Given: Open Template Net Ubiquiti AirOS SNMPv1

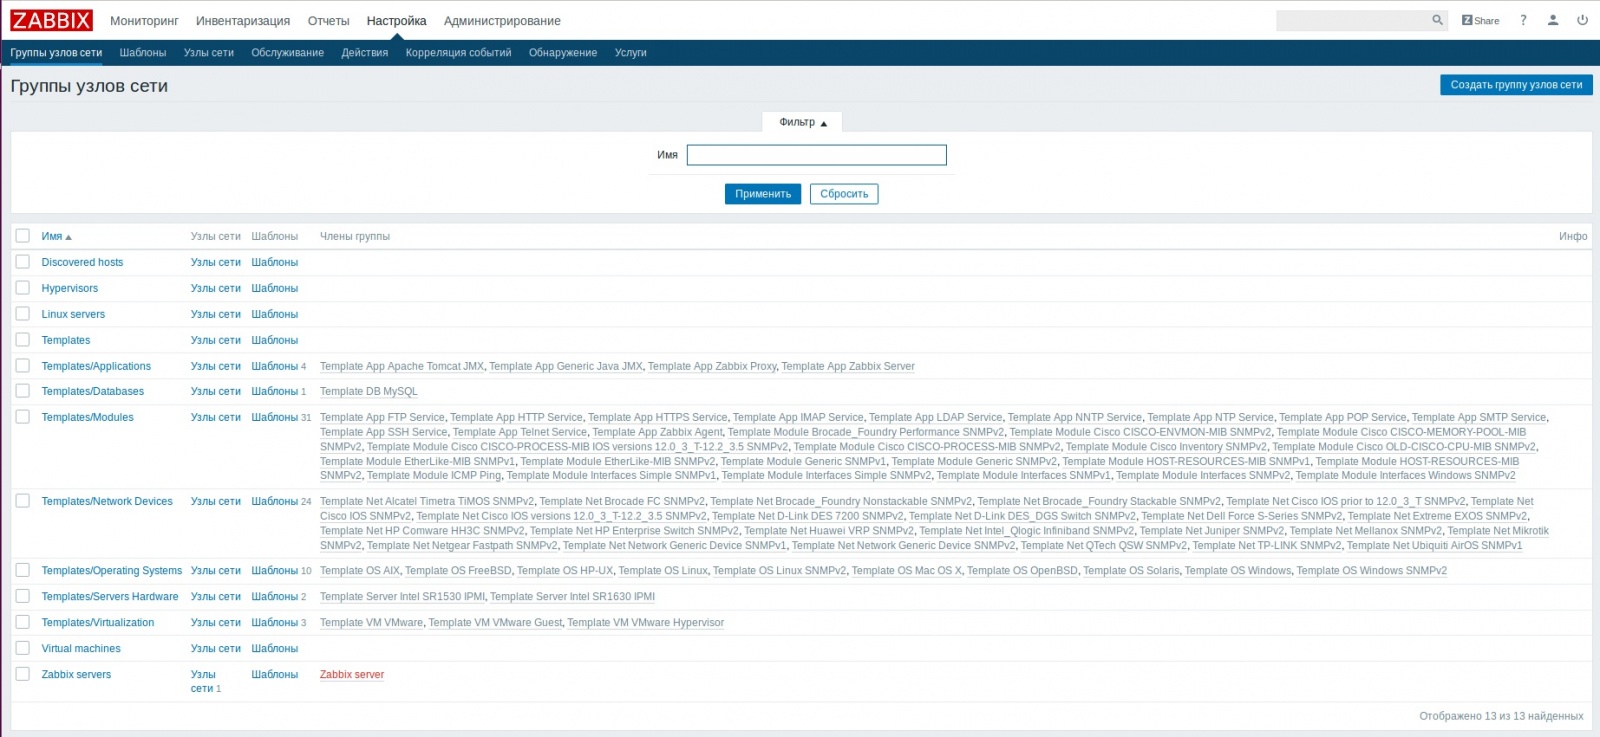Looking at the screenshot, I should (1434, 545).
